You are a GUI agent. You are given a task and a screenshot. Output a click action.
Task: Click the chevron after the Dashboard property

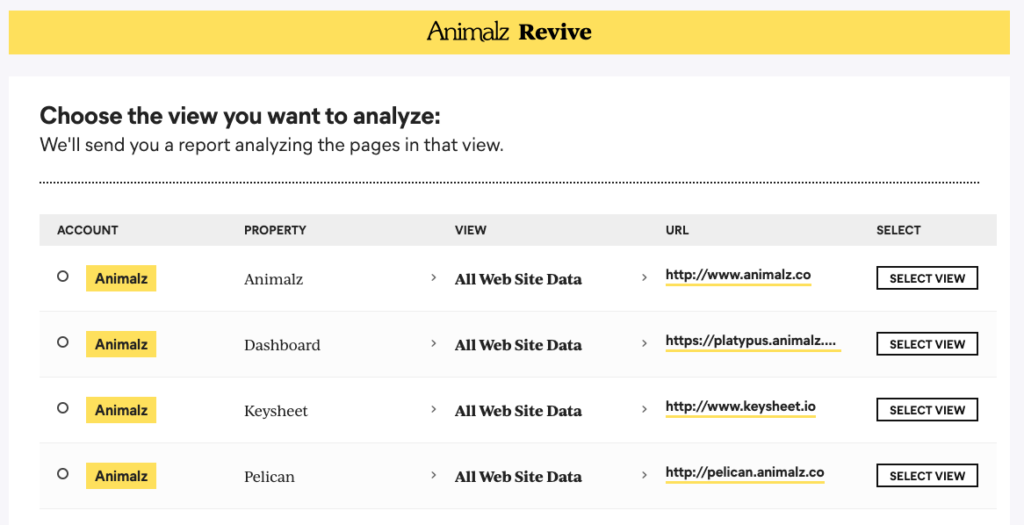click(x=433, y=343)
